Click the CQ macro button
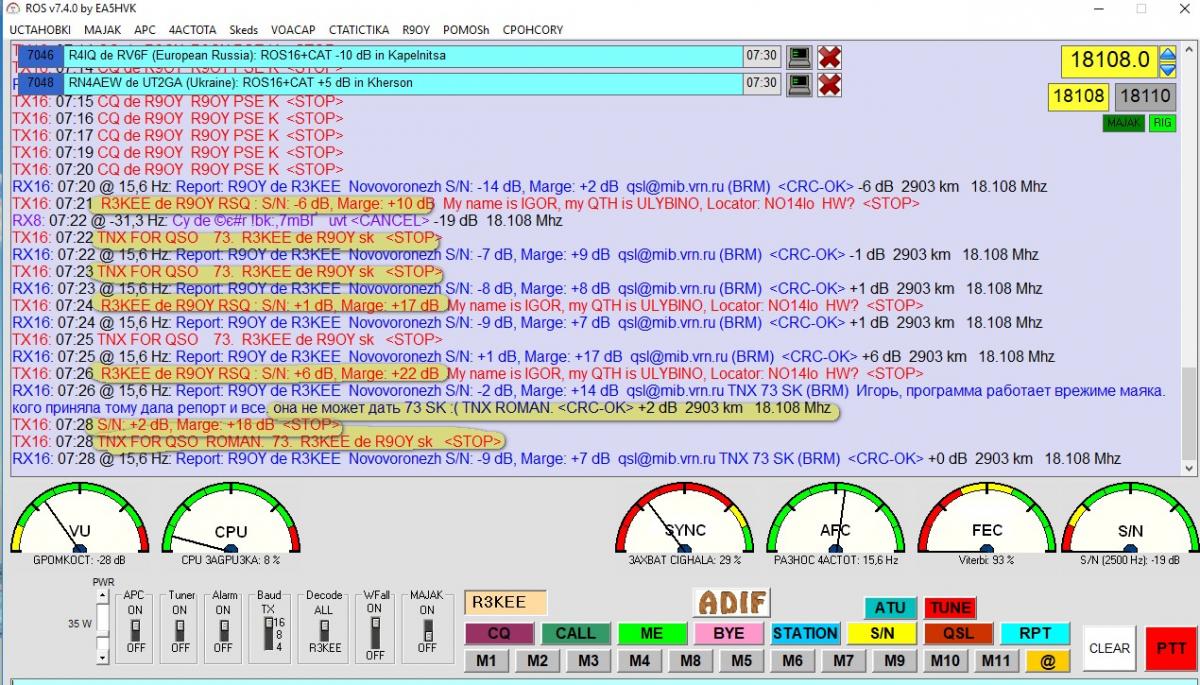Image resolution: width=1200 pixels, height=685 pixels. tap(498, 633)
